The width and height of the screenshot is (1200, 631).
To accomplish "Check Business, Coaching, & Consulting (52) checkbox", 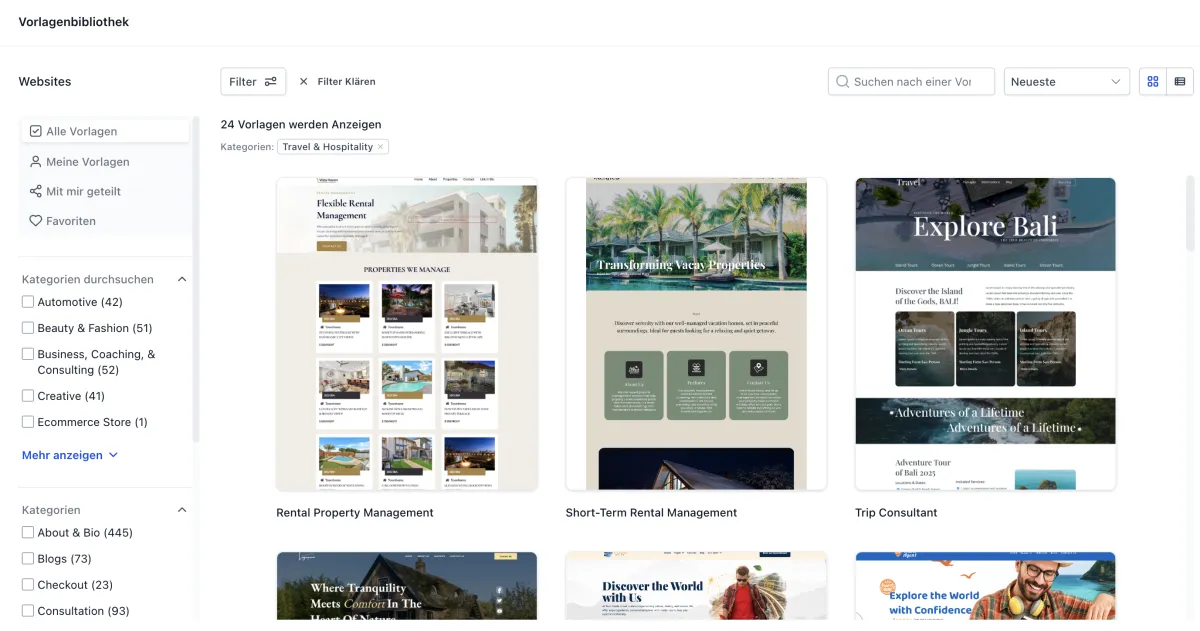I will point(28,354).
